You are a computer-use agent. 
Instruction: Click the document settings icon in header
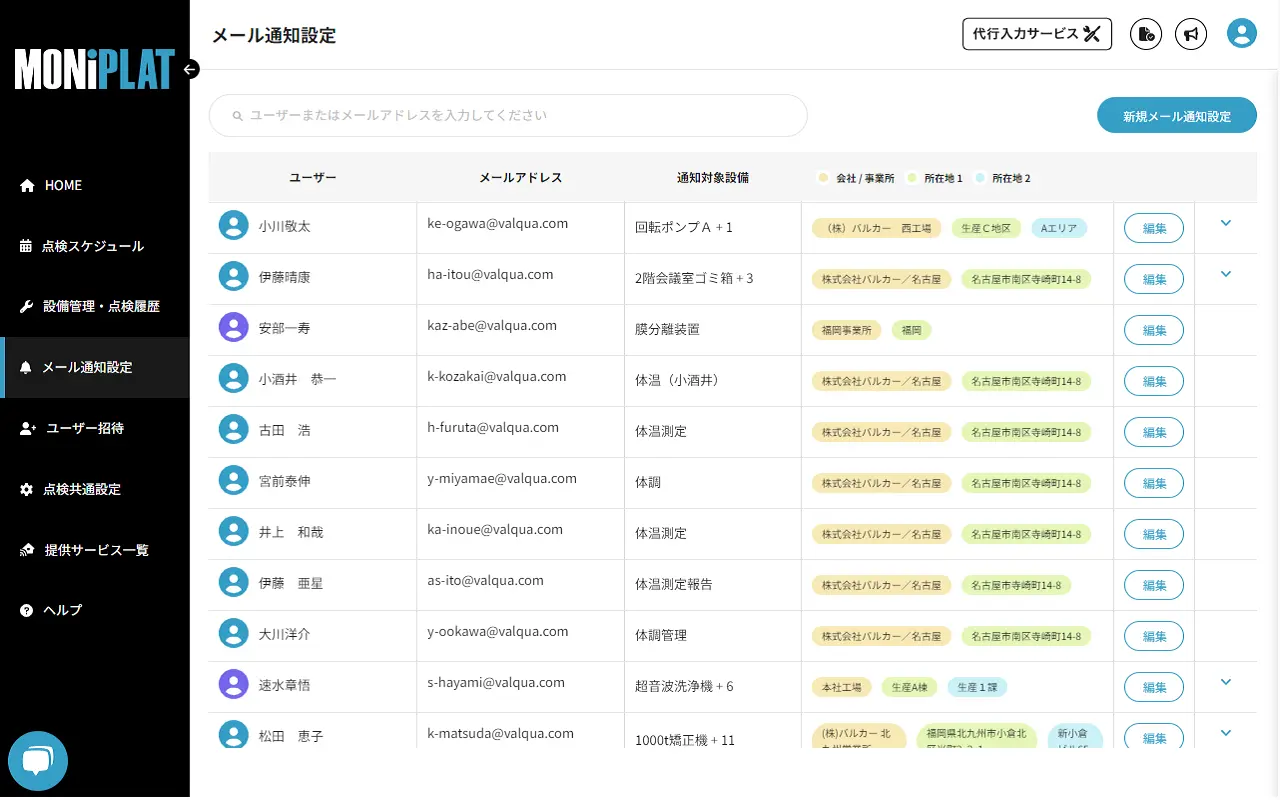[1146, 34]
